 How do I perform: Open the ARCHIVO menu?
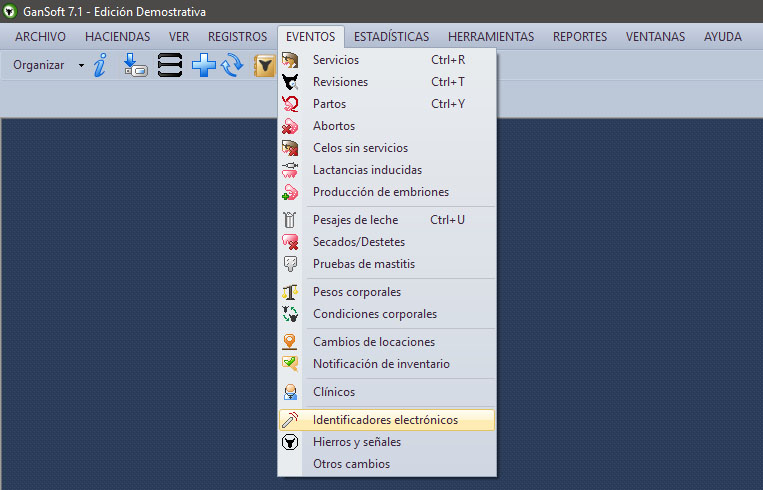tap(40, 36)
